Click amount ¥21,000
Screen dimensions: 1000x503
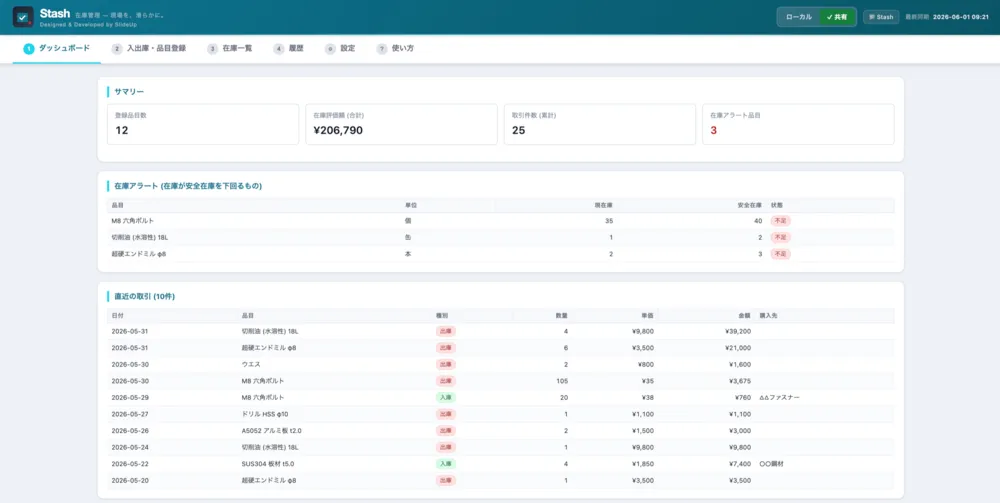pos(738,347)
